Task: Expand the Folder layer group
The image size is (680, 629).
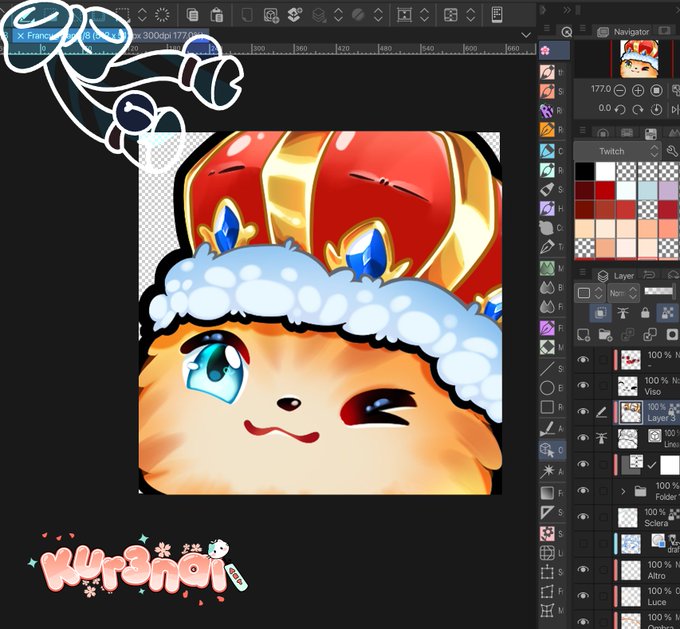Action: (623, 491)
